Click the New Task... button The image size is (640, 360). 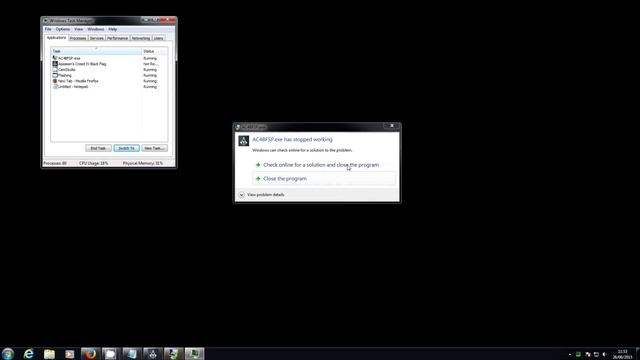tap(154, 148)
